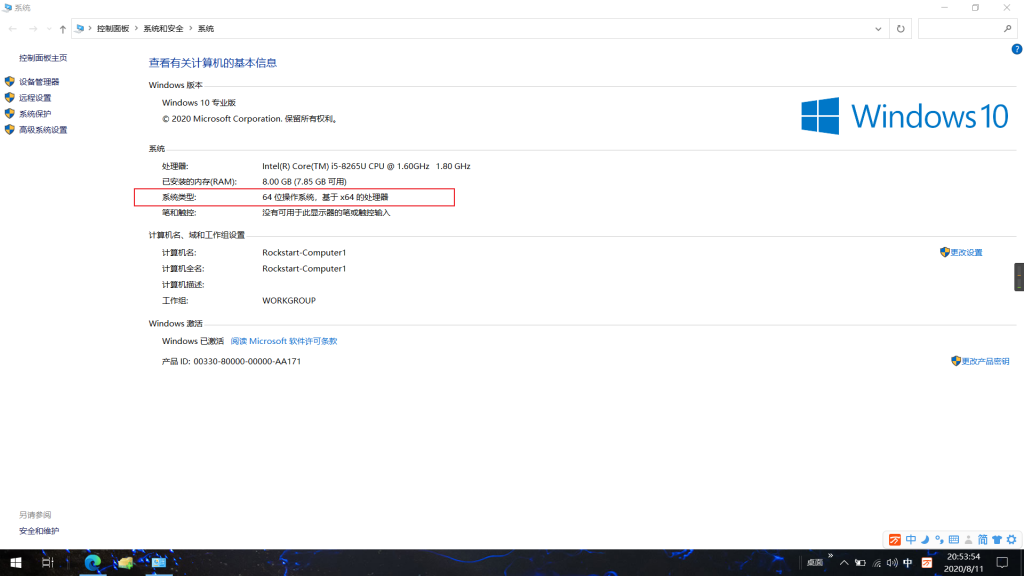The width and height of the screenshot is (1024, 576).
Task: Click the processor value Intel(R) Core(TM) i5-8265U
Action: pyautogui.click(x=366, y=167)
